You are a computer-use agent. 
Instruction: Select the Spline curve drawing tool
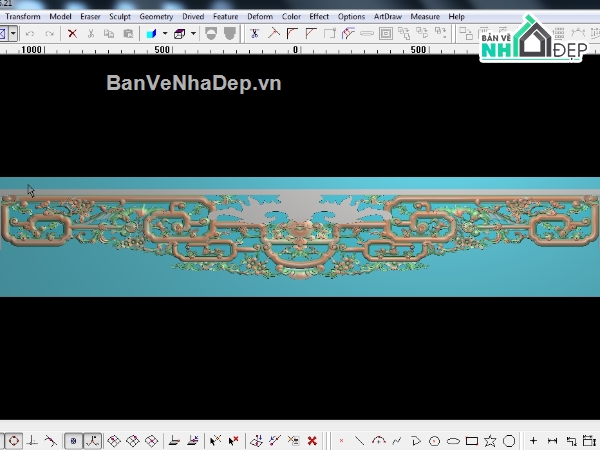tap(397, 441)
